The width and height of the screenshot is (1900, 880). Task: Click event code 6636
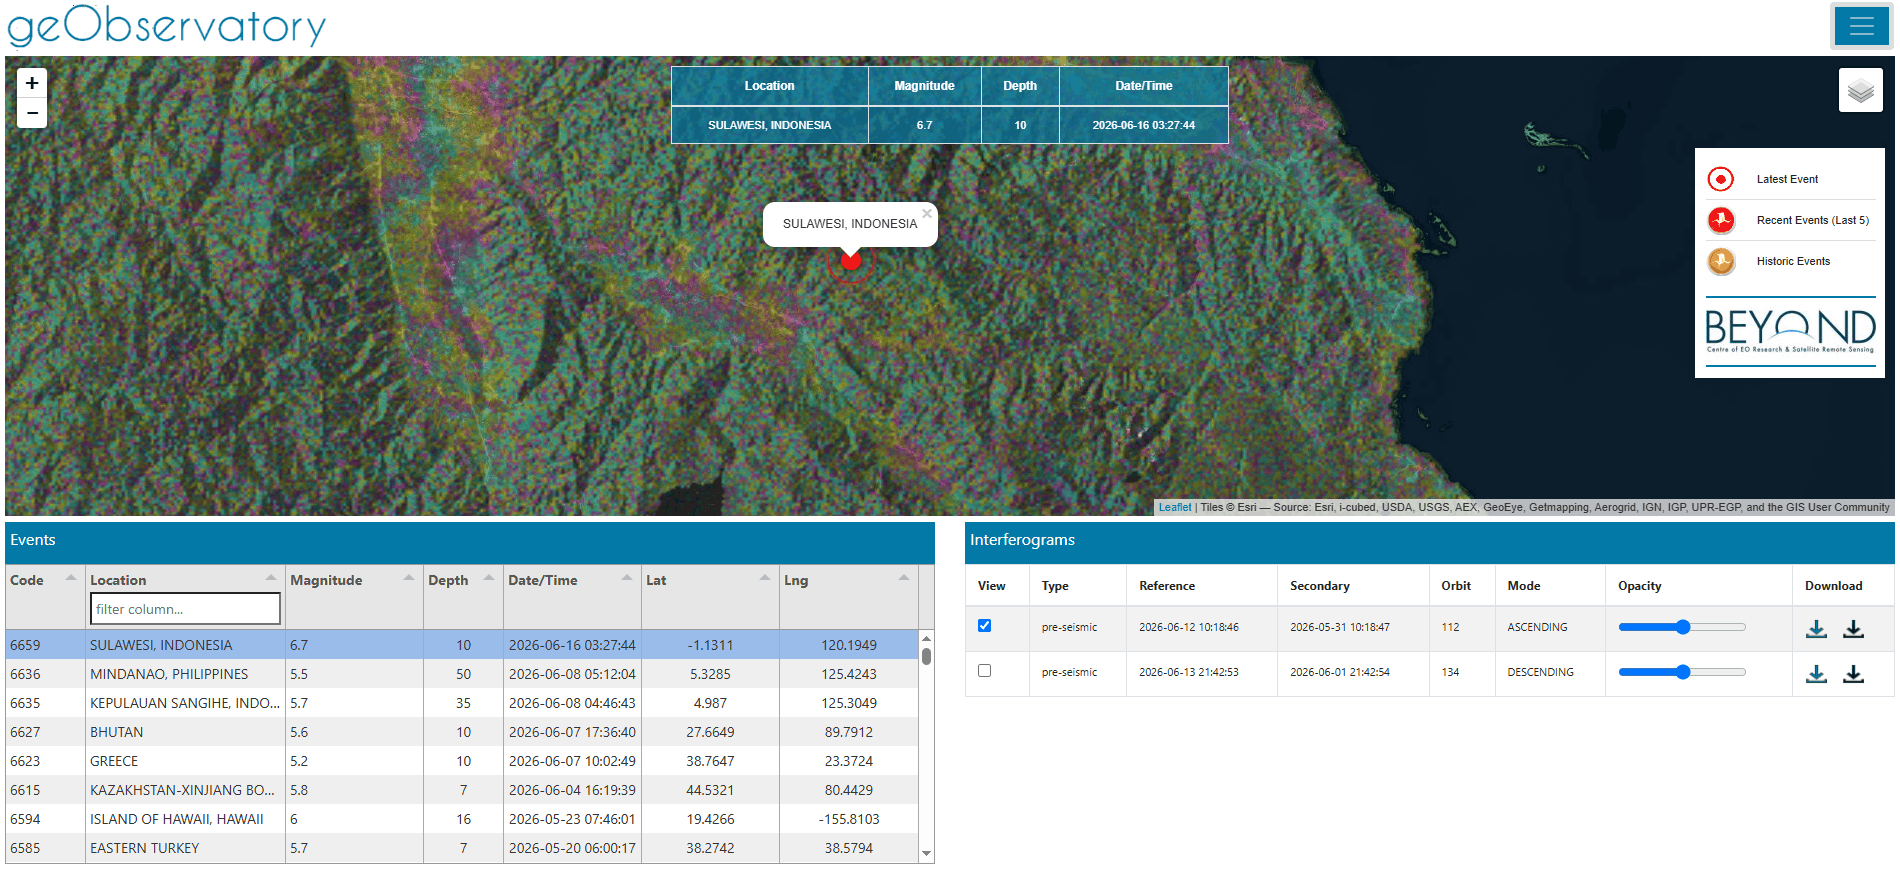25,674
